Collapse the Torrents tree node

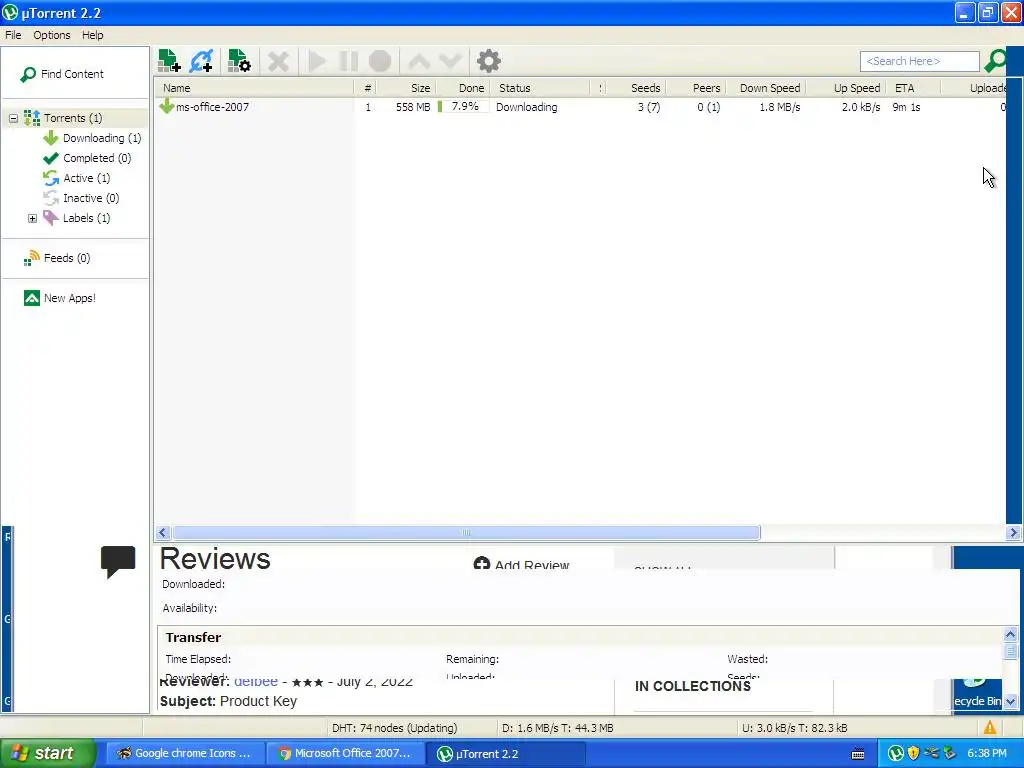(13, 118)
